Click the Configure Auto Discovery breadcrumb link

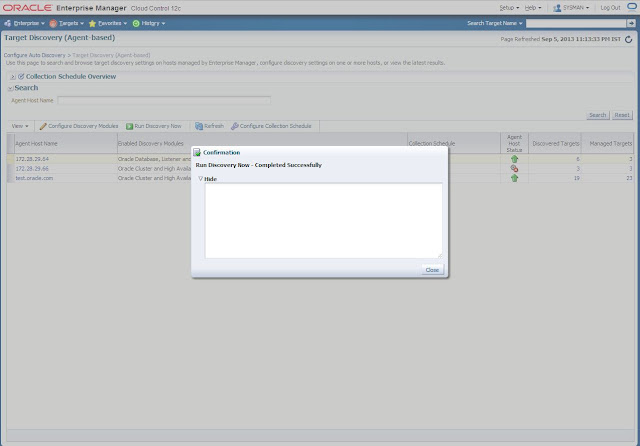pos(35,55)
